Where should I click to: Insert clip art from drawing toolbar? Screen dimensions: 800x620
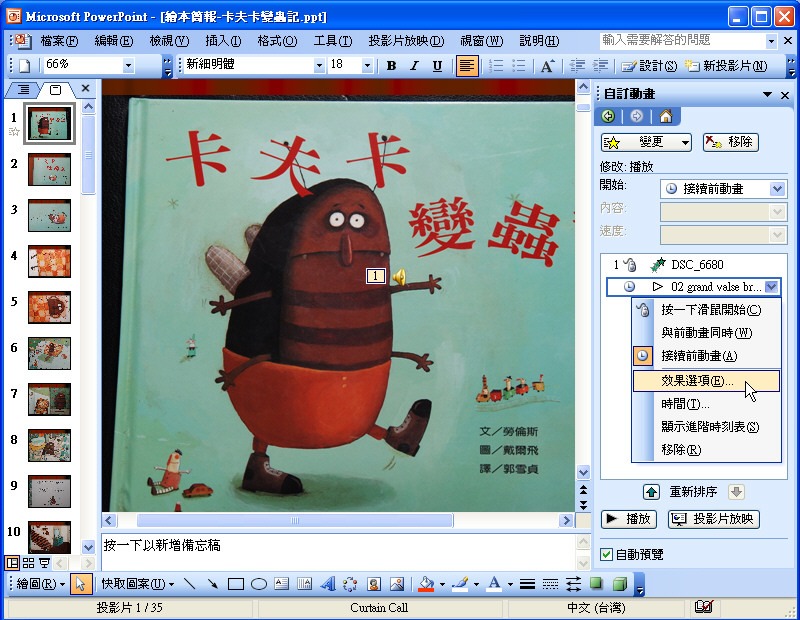tap(374, 584)
